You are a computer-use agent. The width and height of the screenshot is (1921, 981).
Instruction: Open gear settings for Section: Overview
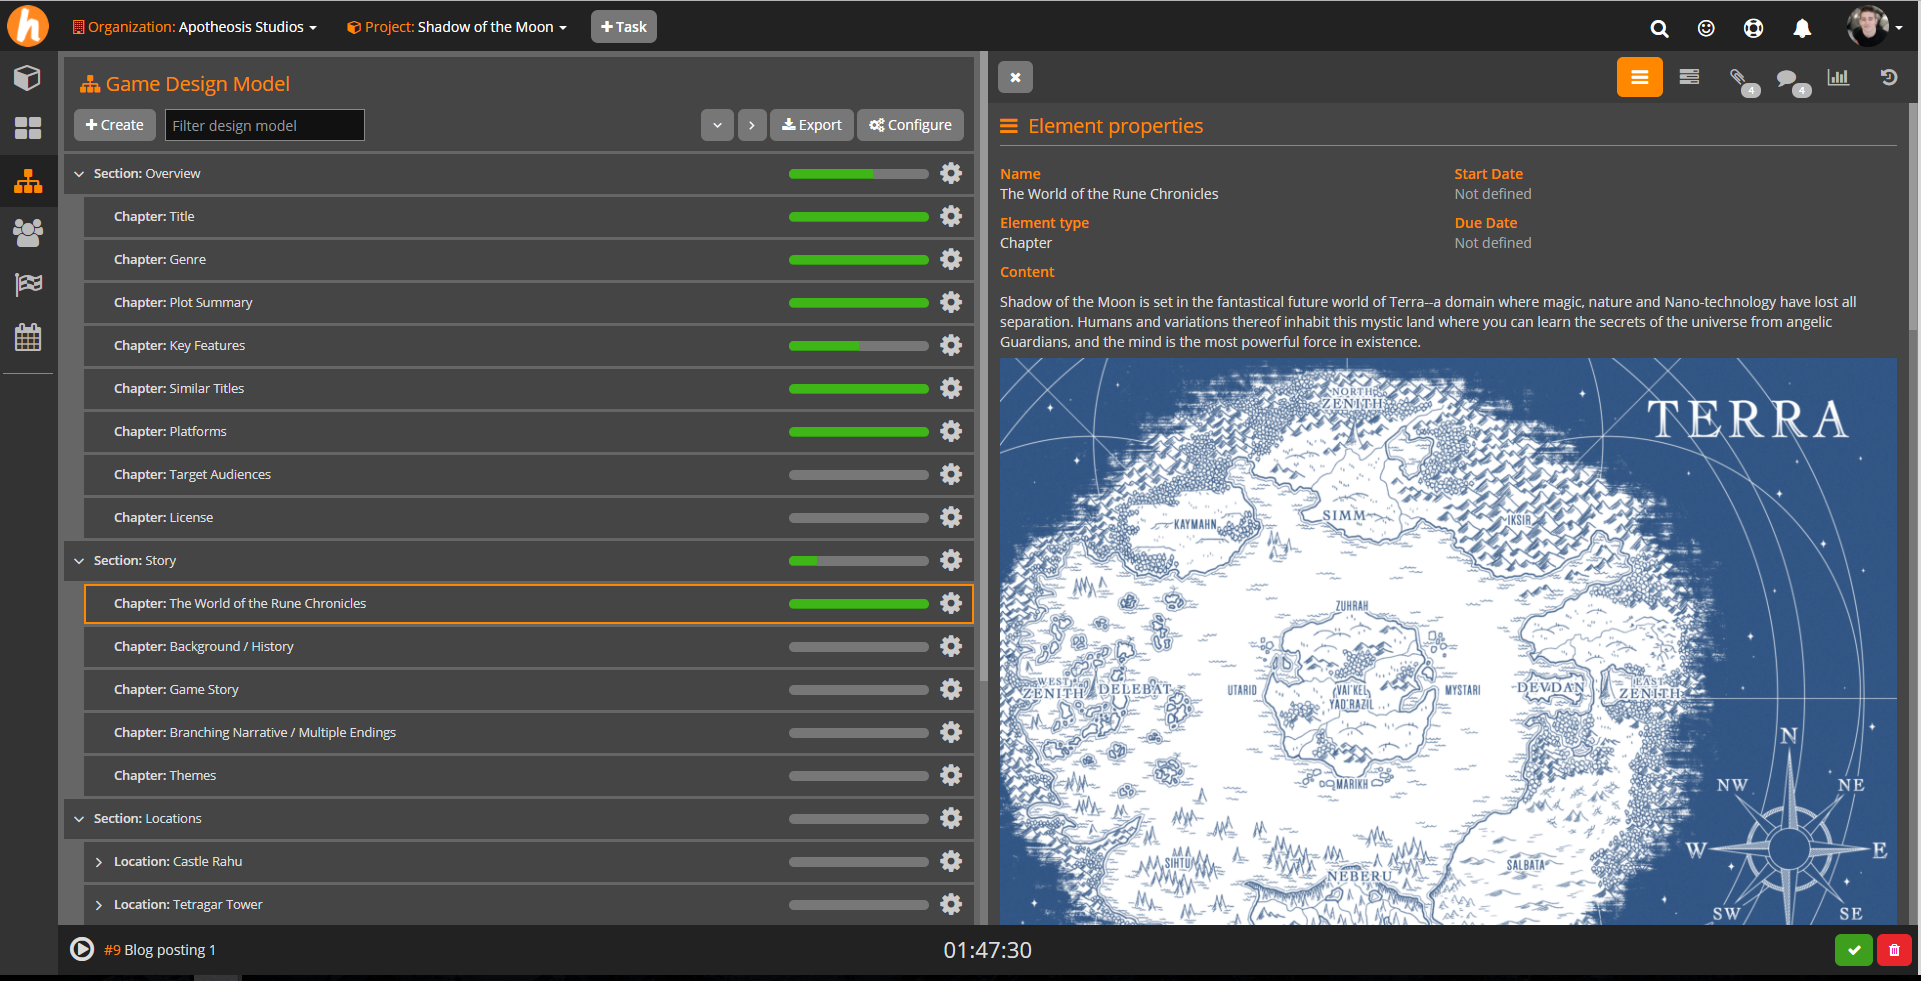point(951,173)
